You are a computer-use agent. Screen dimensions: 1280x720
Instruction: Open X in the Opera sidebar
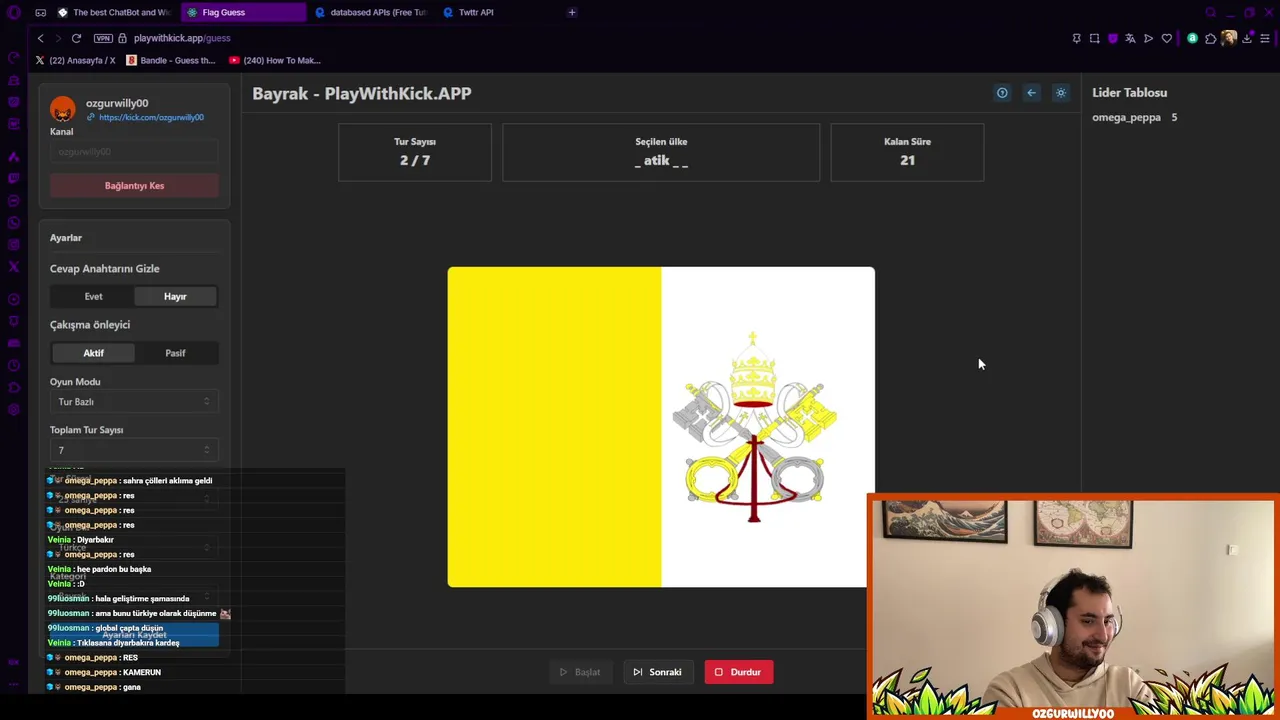14,266
